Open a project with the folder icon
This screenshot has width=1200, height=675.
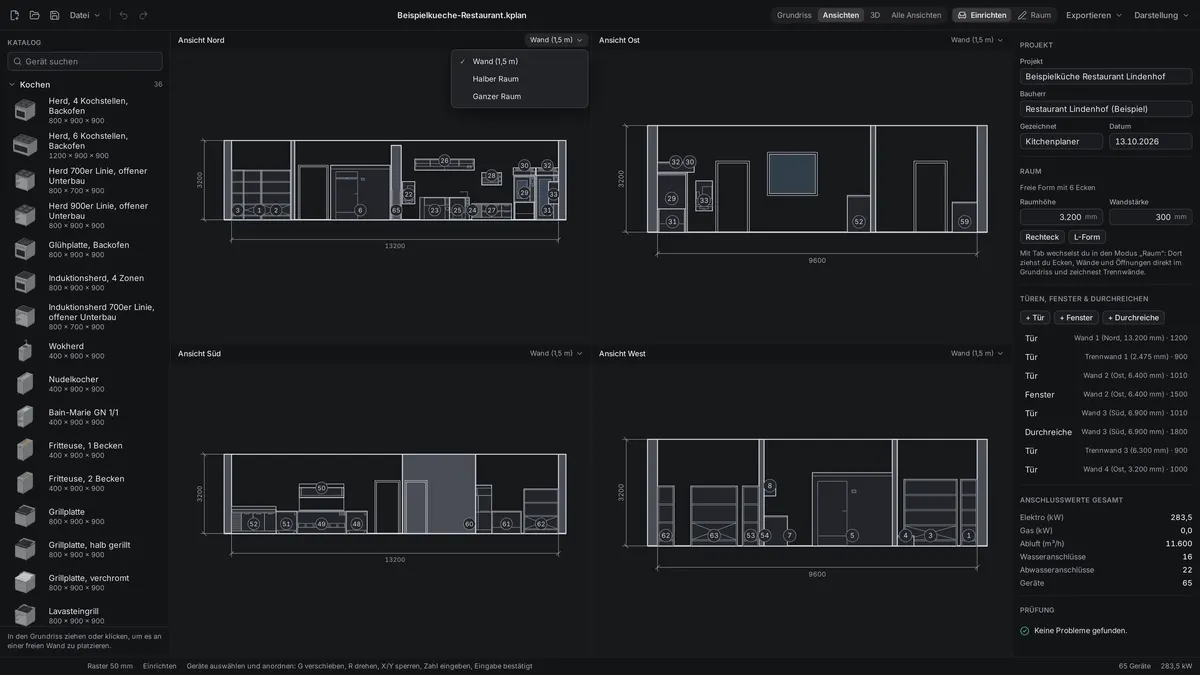click(x=34, y=15)
